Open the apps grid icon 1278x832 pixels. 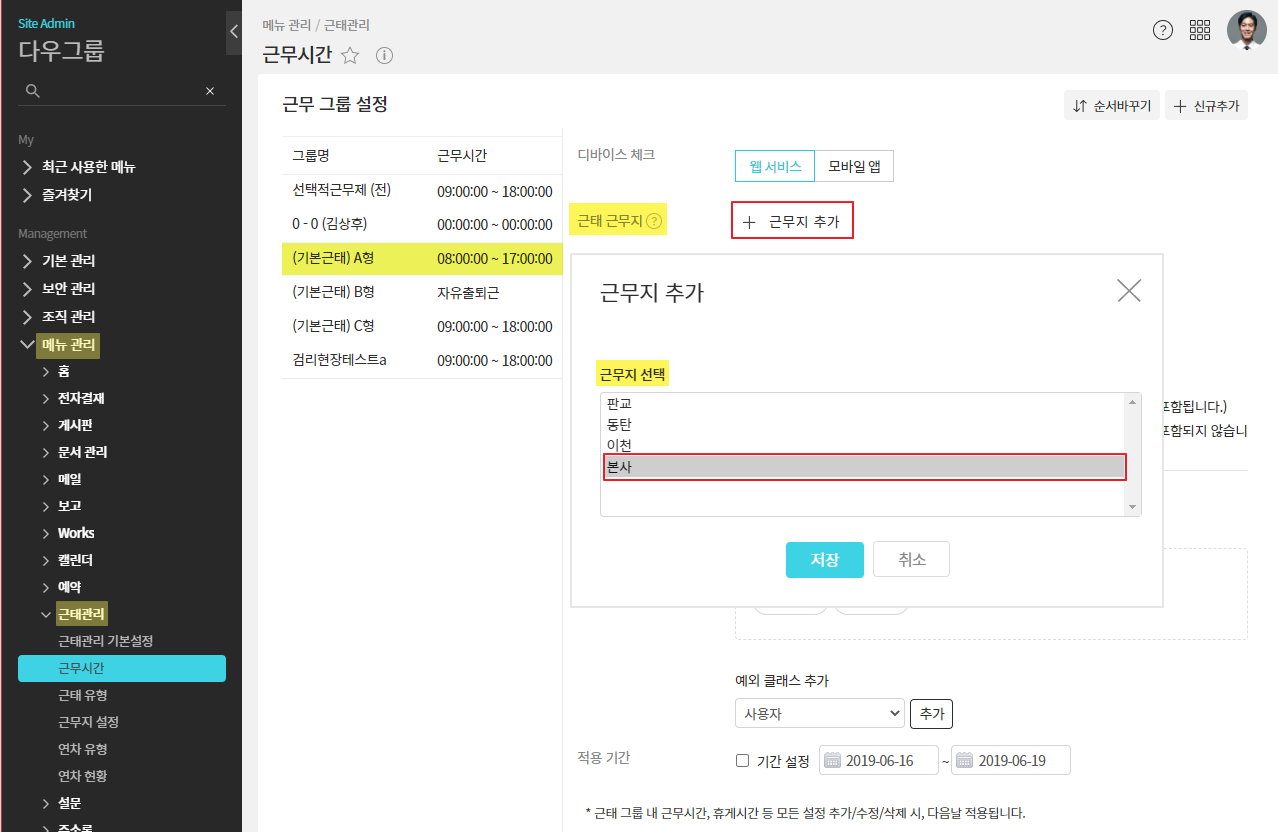pyautogui.click(x=1200, y=30)
